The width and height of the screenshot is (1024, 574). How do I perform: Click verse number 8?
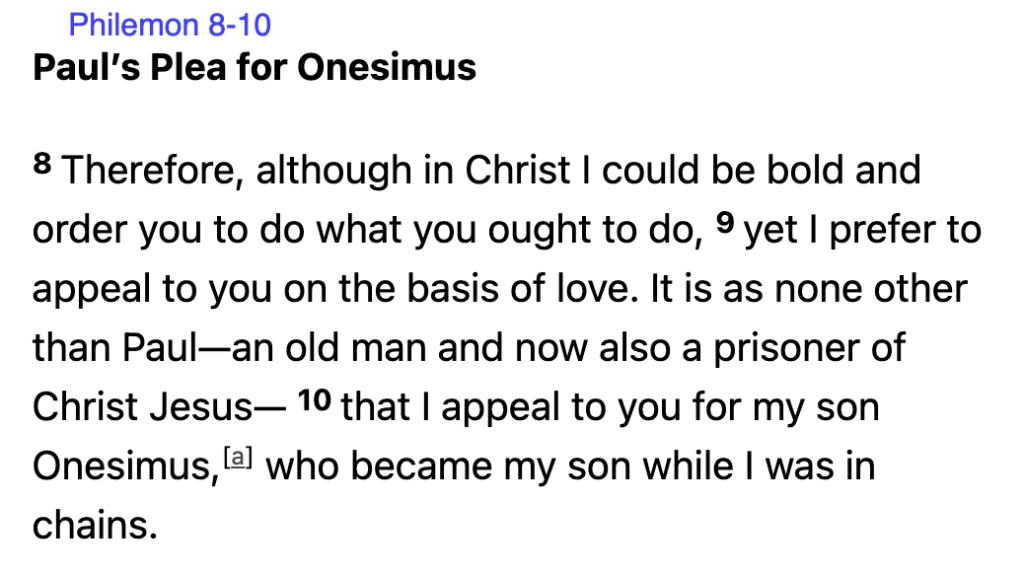(x=41, y=165)
